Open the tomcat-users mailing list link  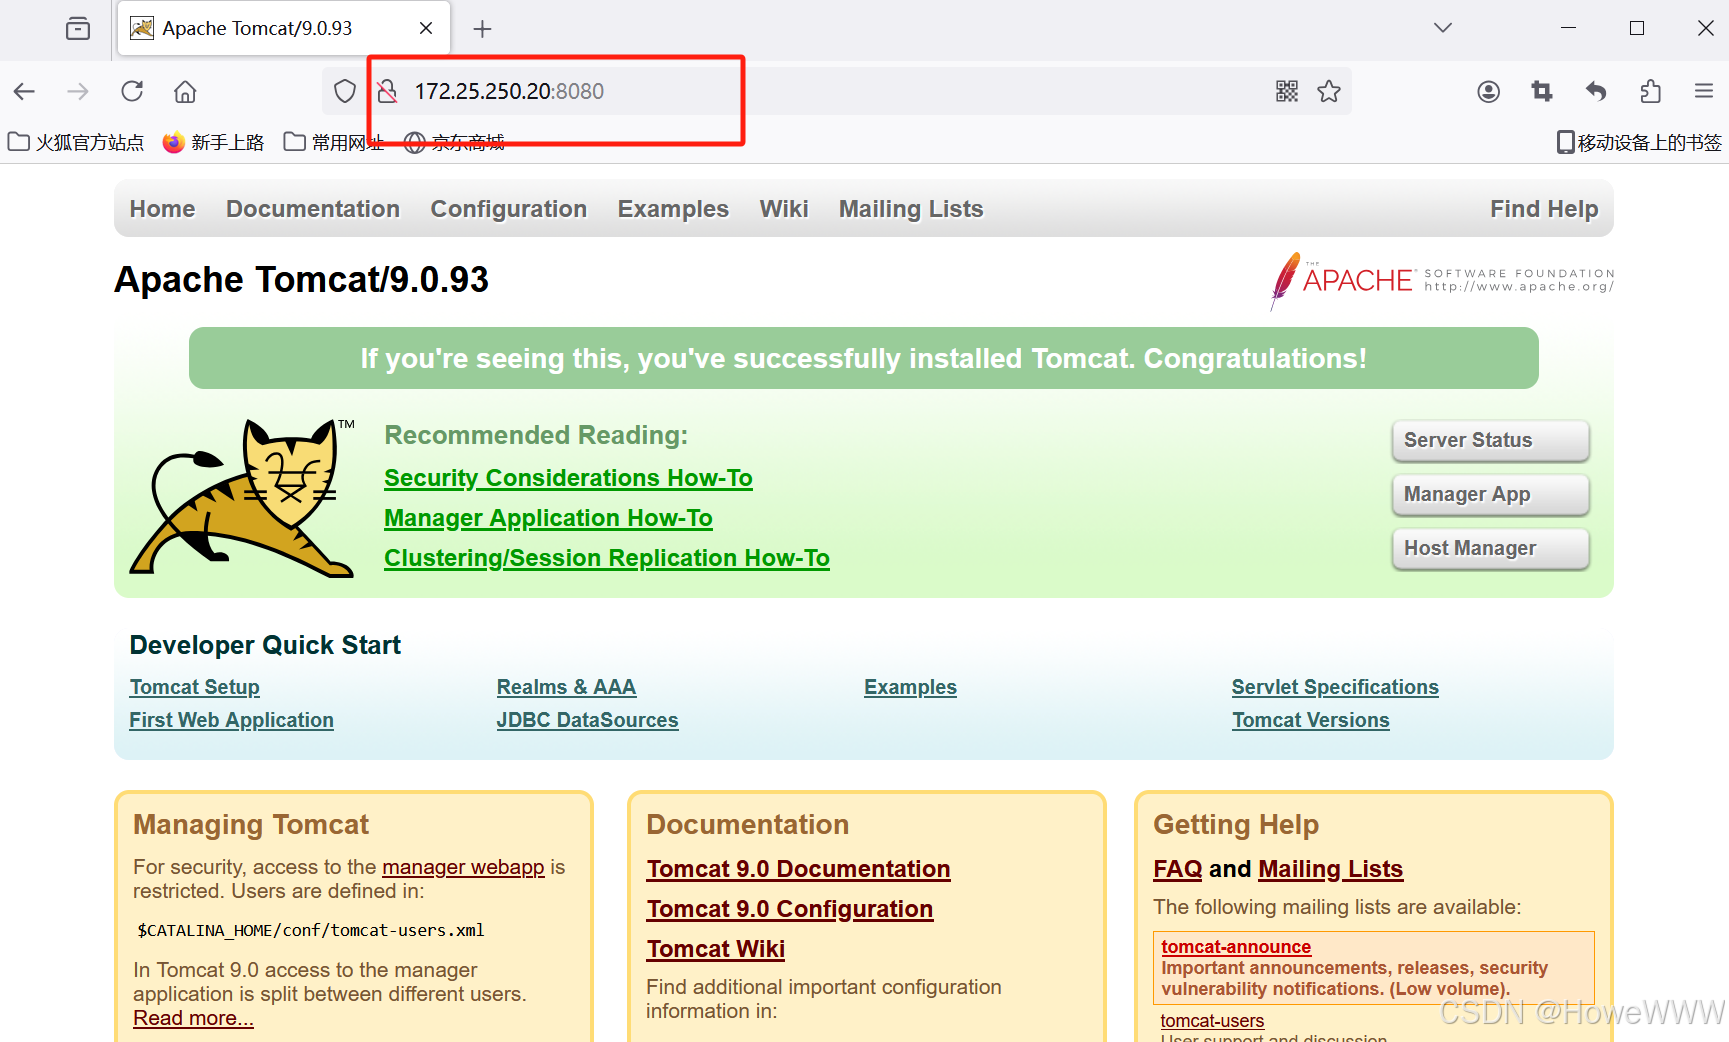pyautogui.click(x=1212, y=1021)
